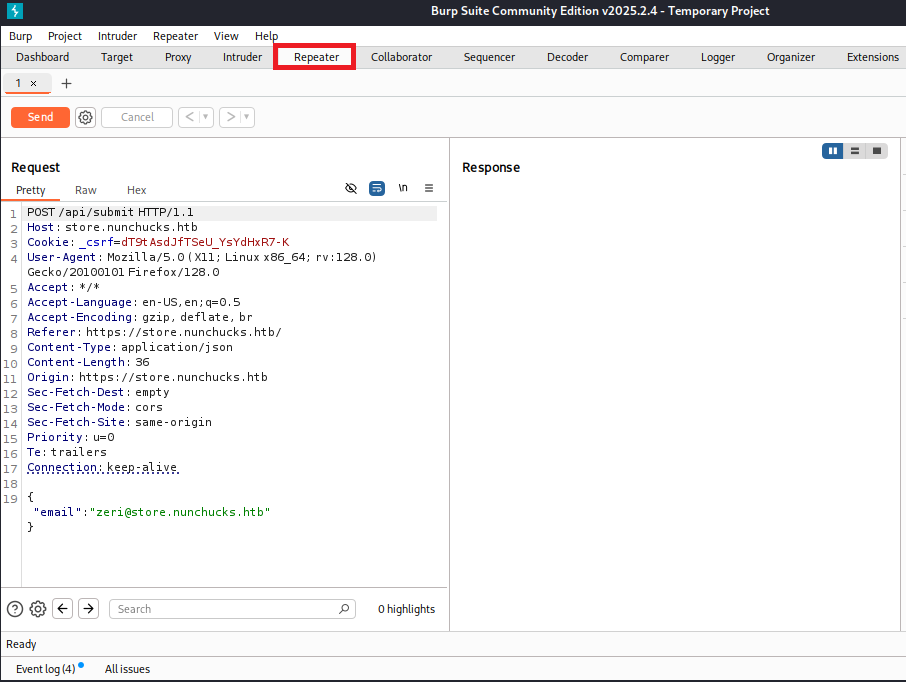Toggle hidden-items eye icon in request editor
Image resolution: width=906 pixels, height=682 pixels.
click(x=351, y=188)
